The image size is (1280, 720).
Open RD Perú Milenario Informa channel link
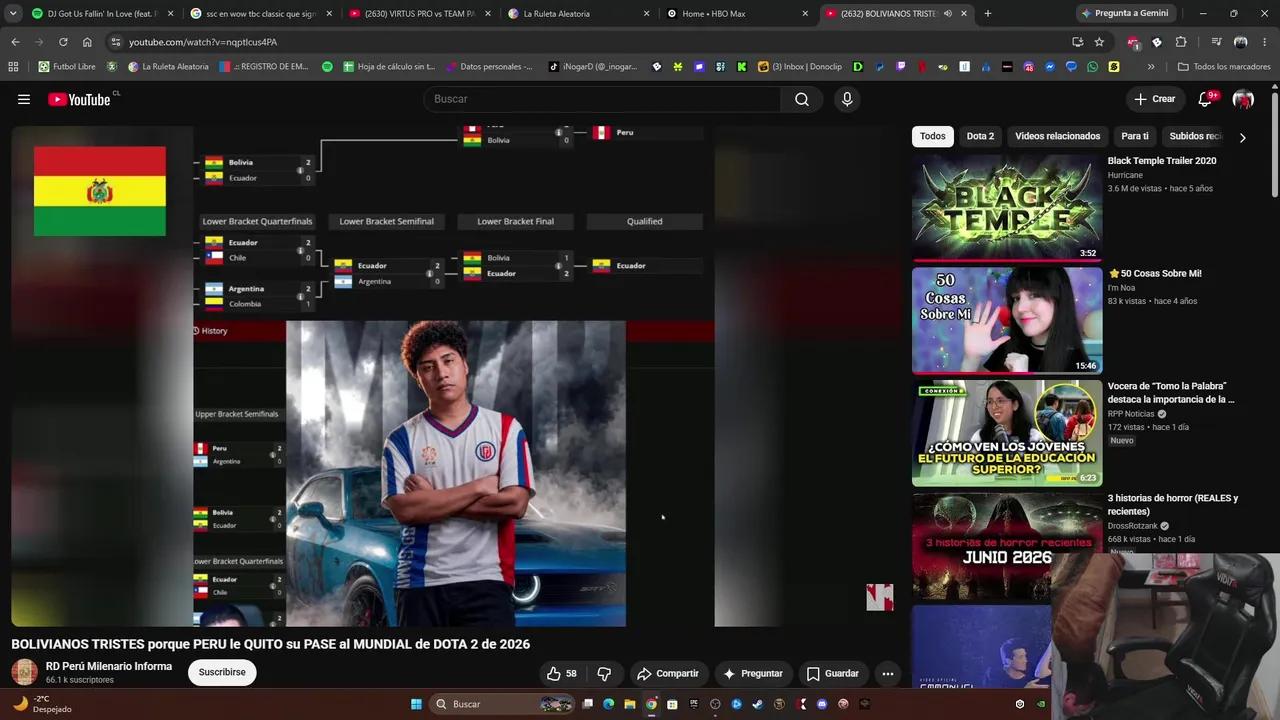coord(109,666)
